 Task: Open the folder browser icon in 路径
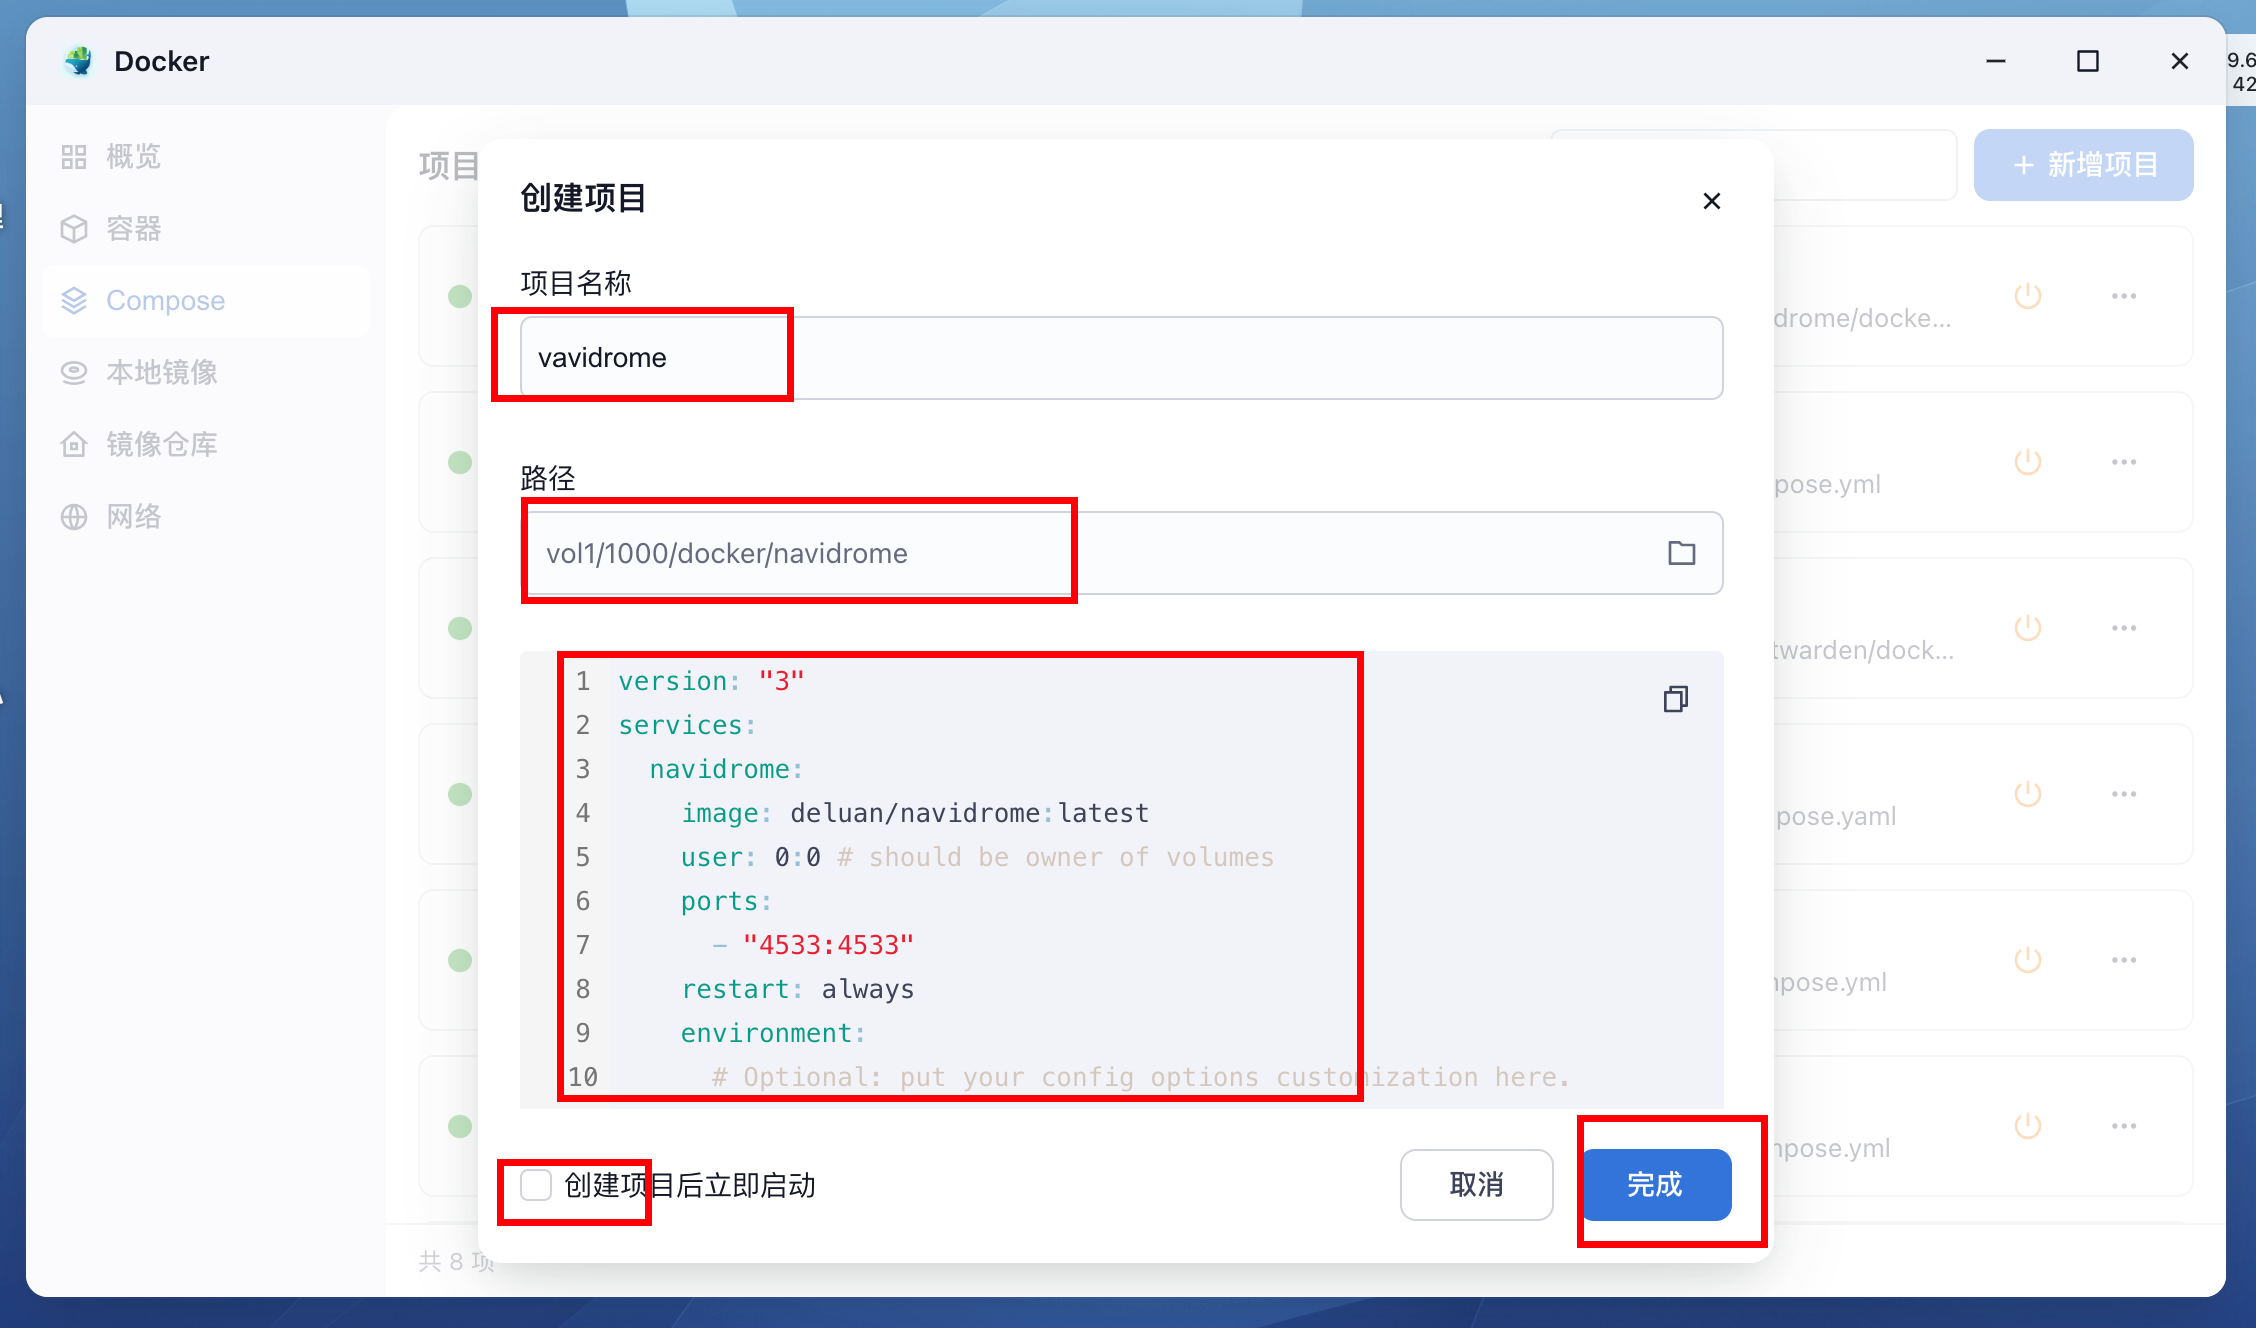coord(1681,553)
